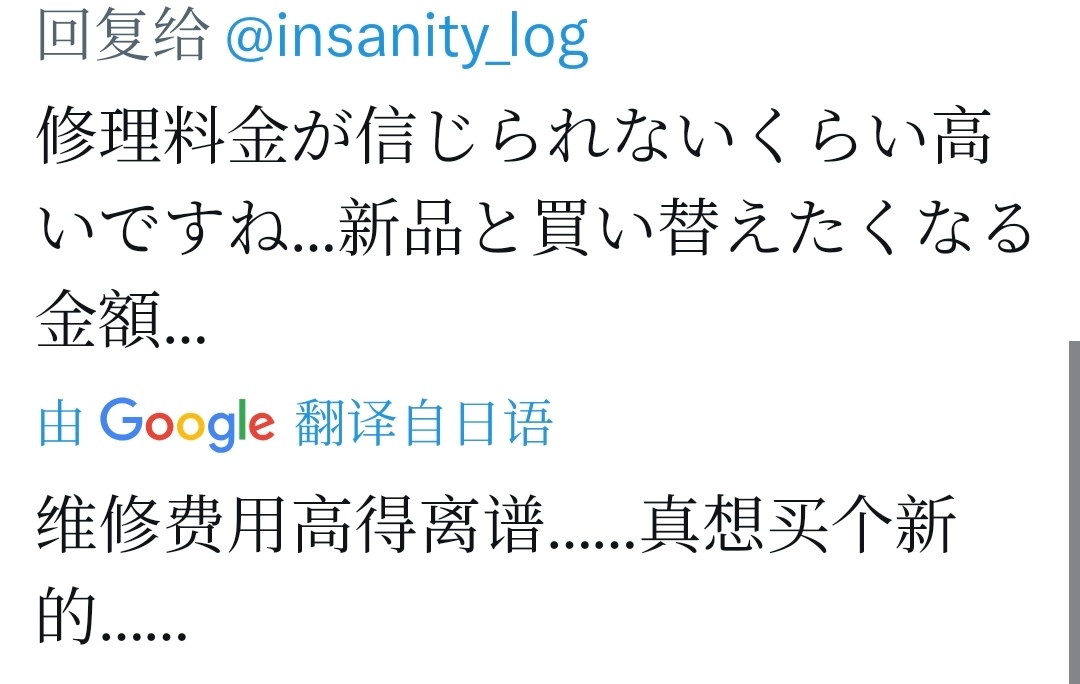
Task: Tap the "翻译自日语" translation link
Action: pyautogui.click(x=424, y=423)
